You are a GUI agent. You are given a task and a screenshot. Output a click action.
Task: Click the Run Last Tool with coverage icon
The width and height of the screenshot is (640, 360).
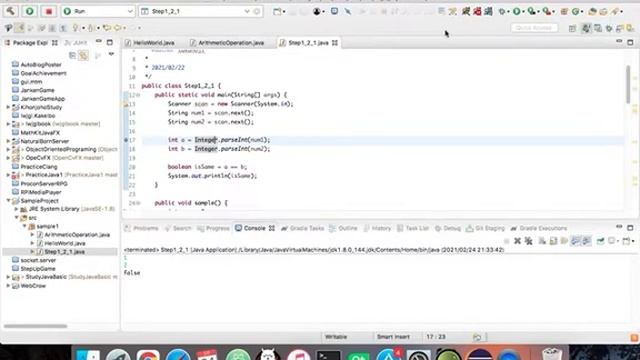coord(531,11)
